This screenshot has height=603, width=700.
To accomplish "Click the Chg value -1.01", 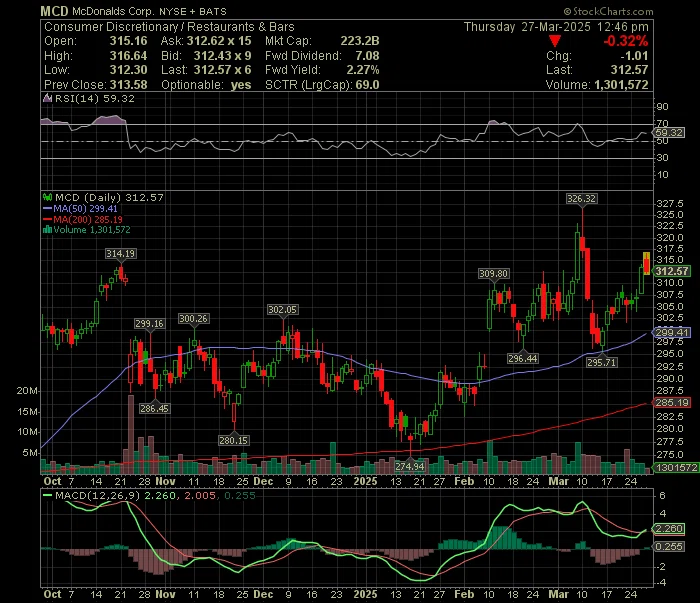I will (634, 56).
